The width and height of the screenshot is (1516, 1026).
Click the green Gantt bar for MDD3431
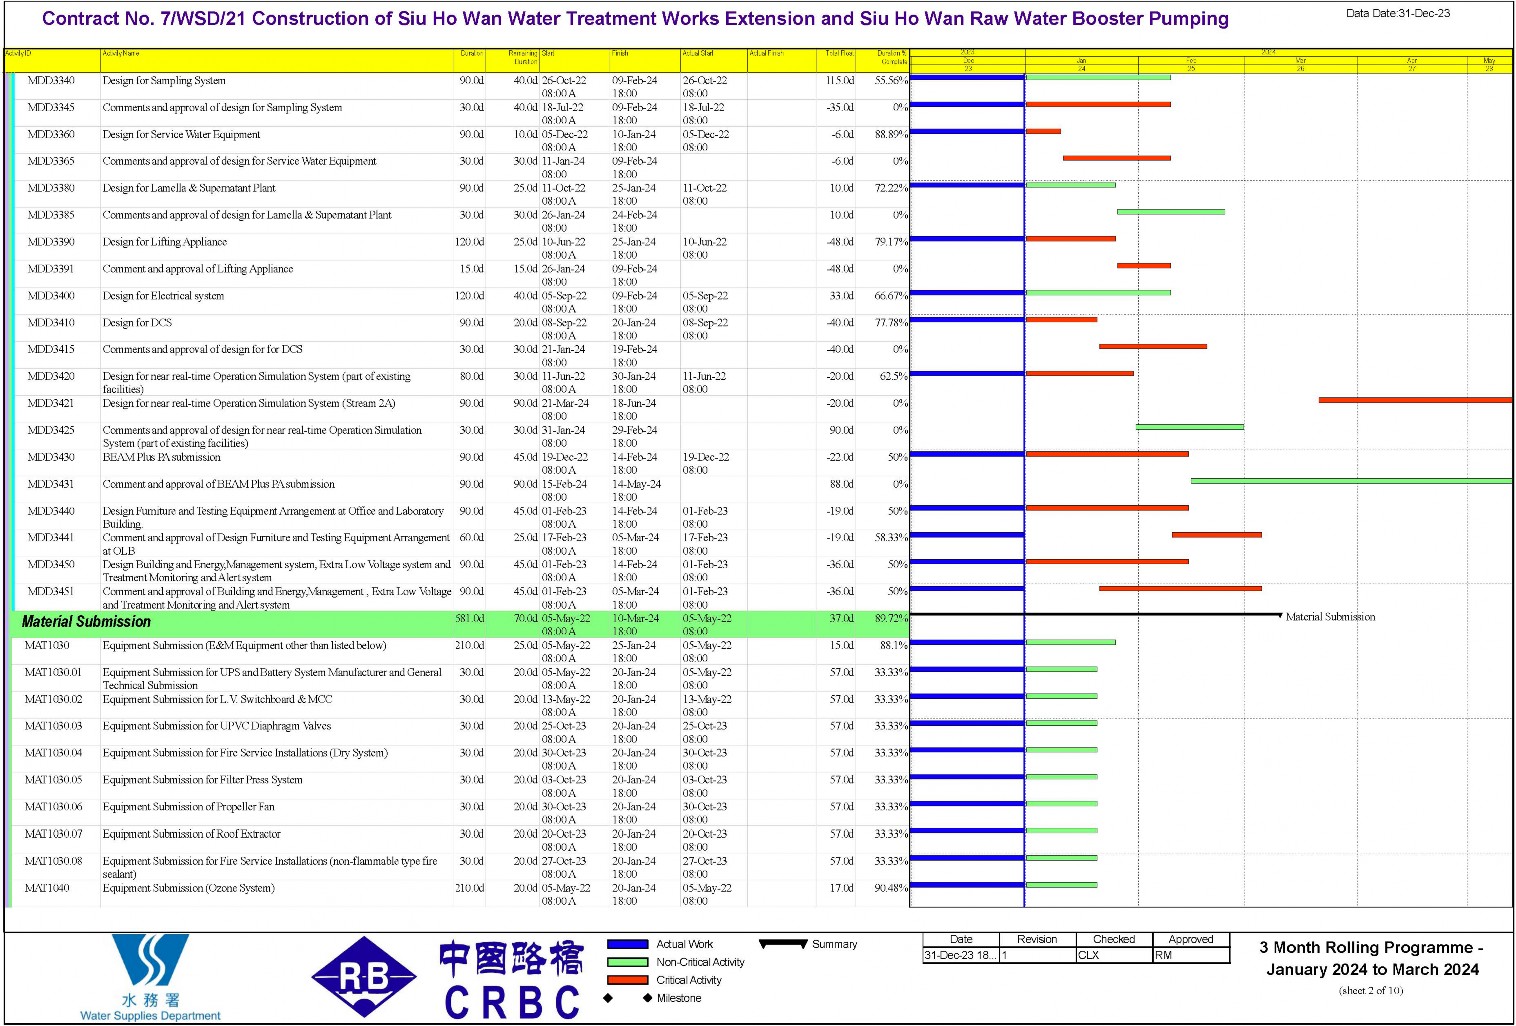point(1351,481)
